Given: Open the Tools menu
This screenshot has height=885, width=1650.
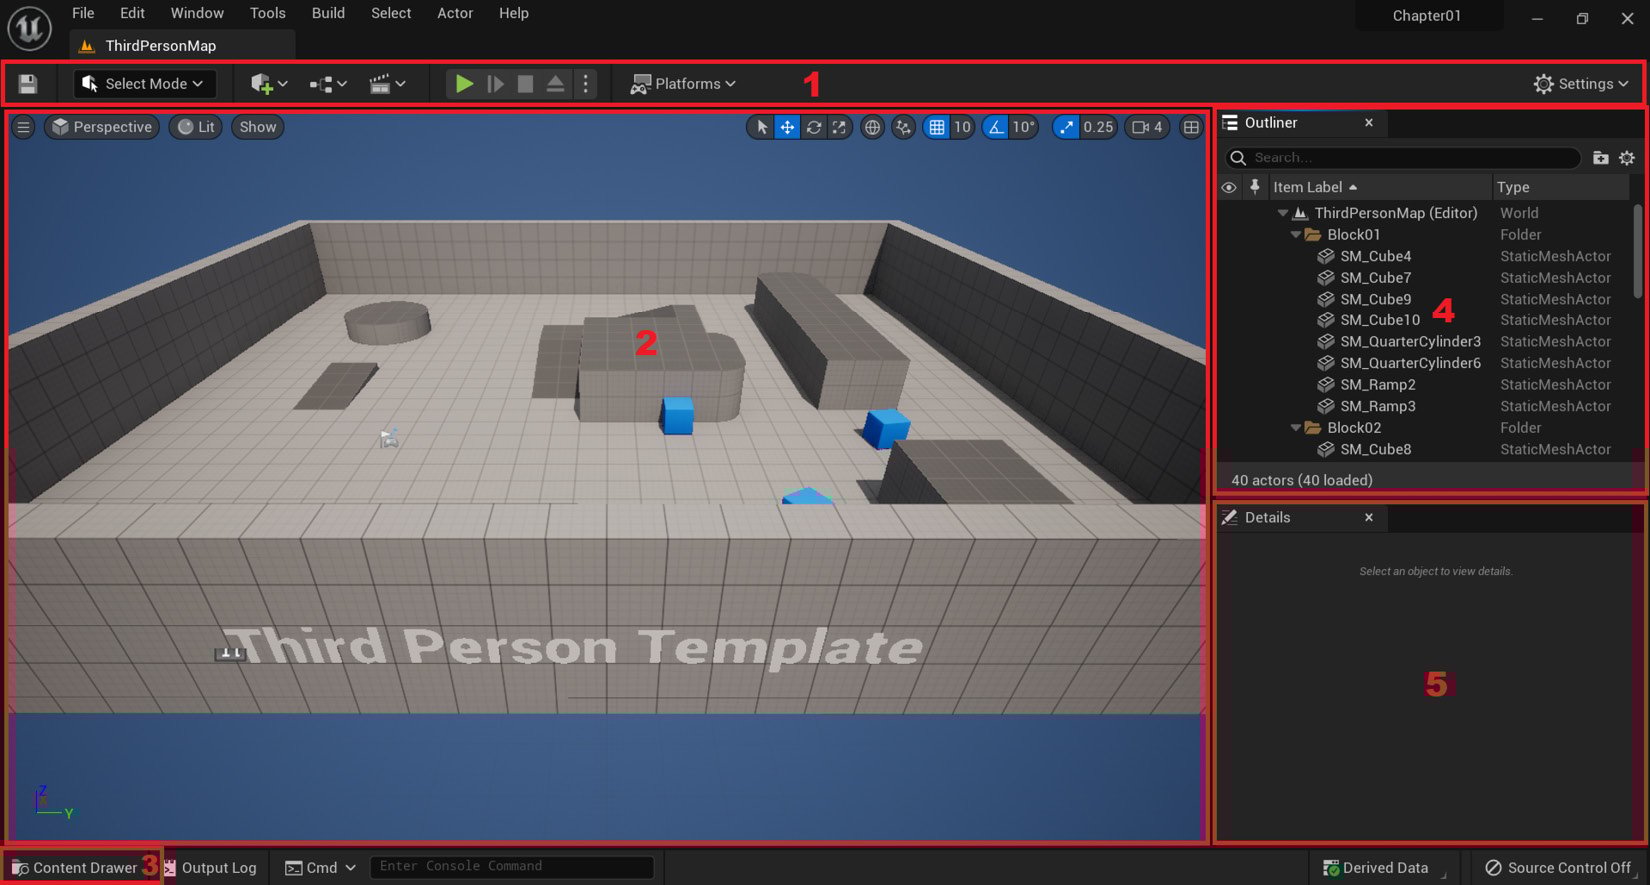Looking at the screenshot, I should tap(267, 13).
